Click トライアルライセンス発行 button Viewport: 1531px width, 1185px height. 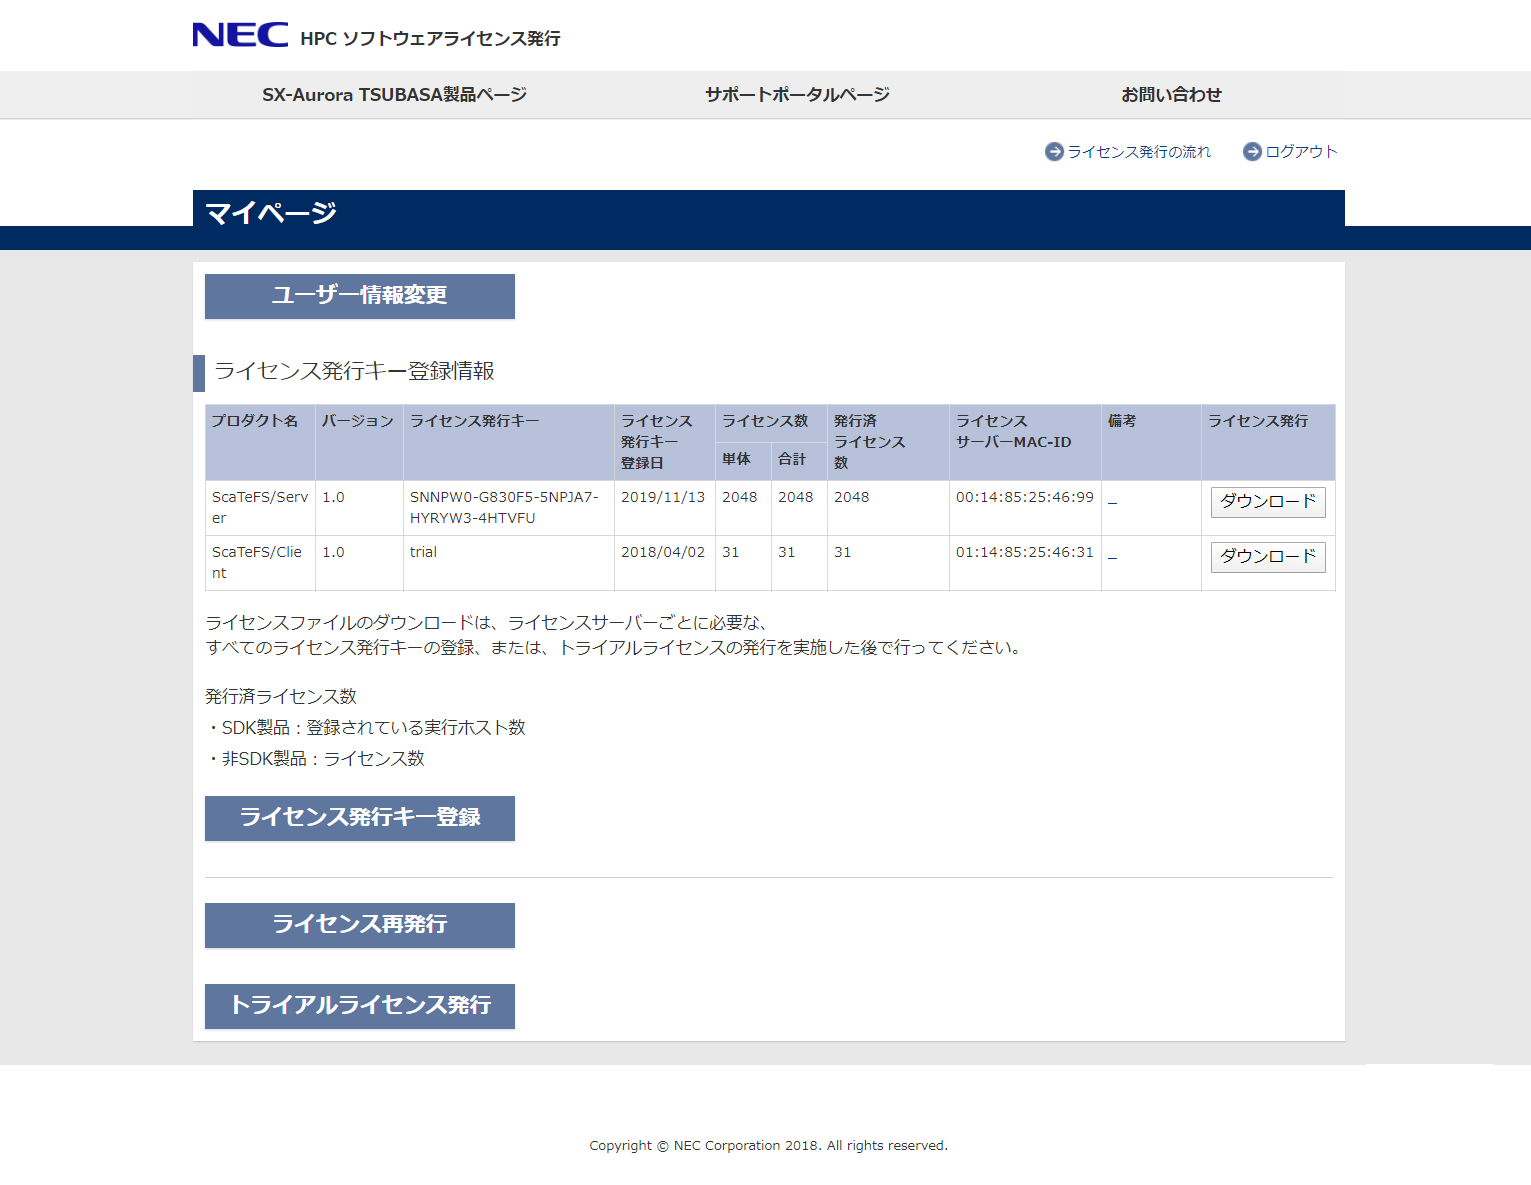point(360,1006)
